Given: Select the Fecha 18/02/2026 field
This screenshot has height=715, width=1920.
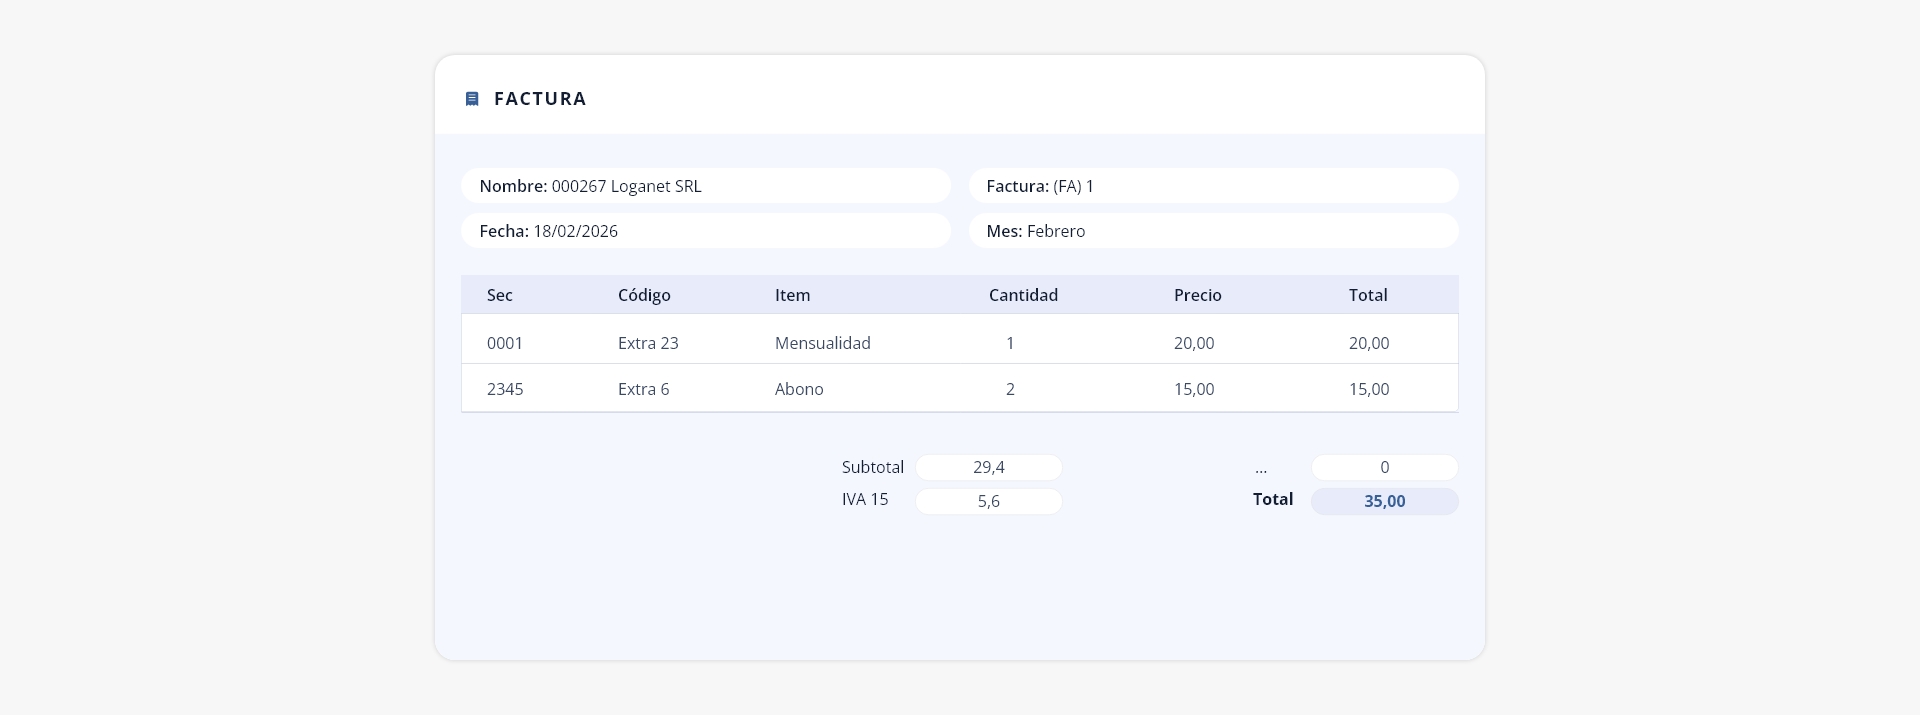Looking at the screenshot, I should point(706,231).
